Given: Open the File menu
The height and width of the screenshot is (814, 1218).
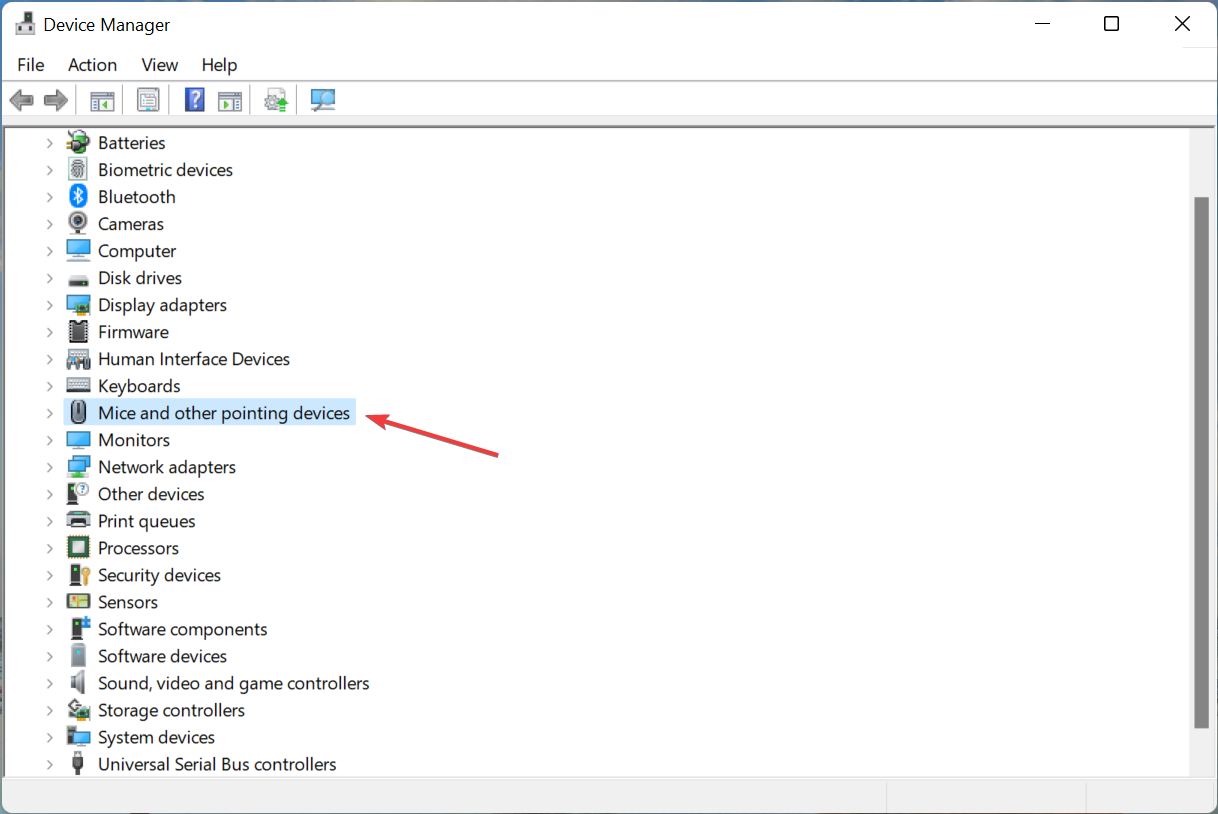Looking at the screenshot, I should coord(31,64).
